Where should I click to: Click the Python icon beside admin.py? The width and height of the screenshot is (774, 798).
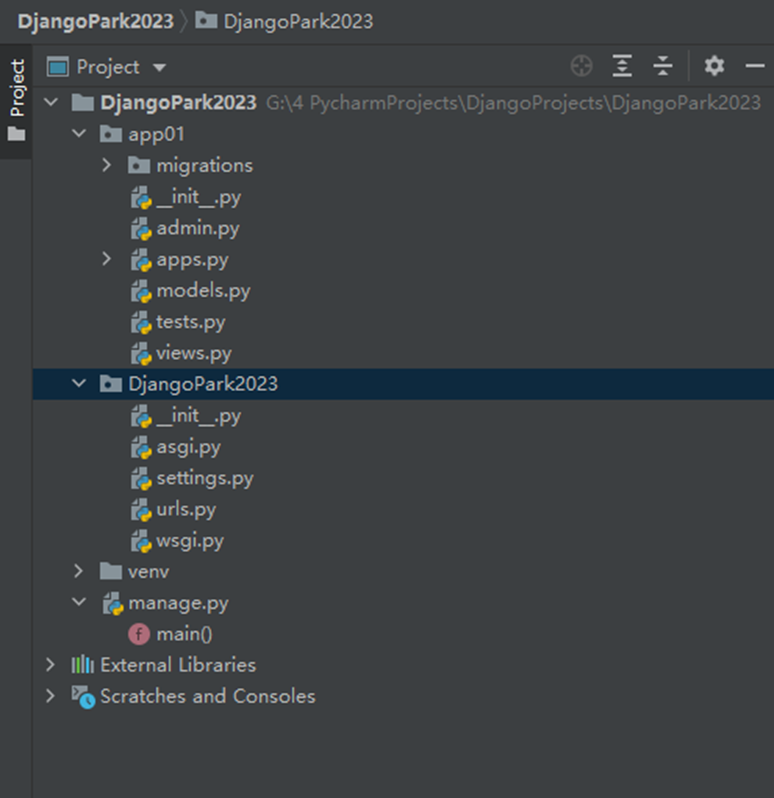(141, 229)
